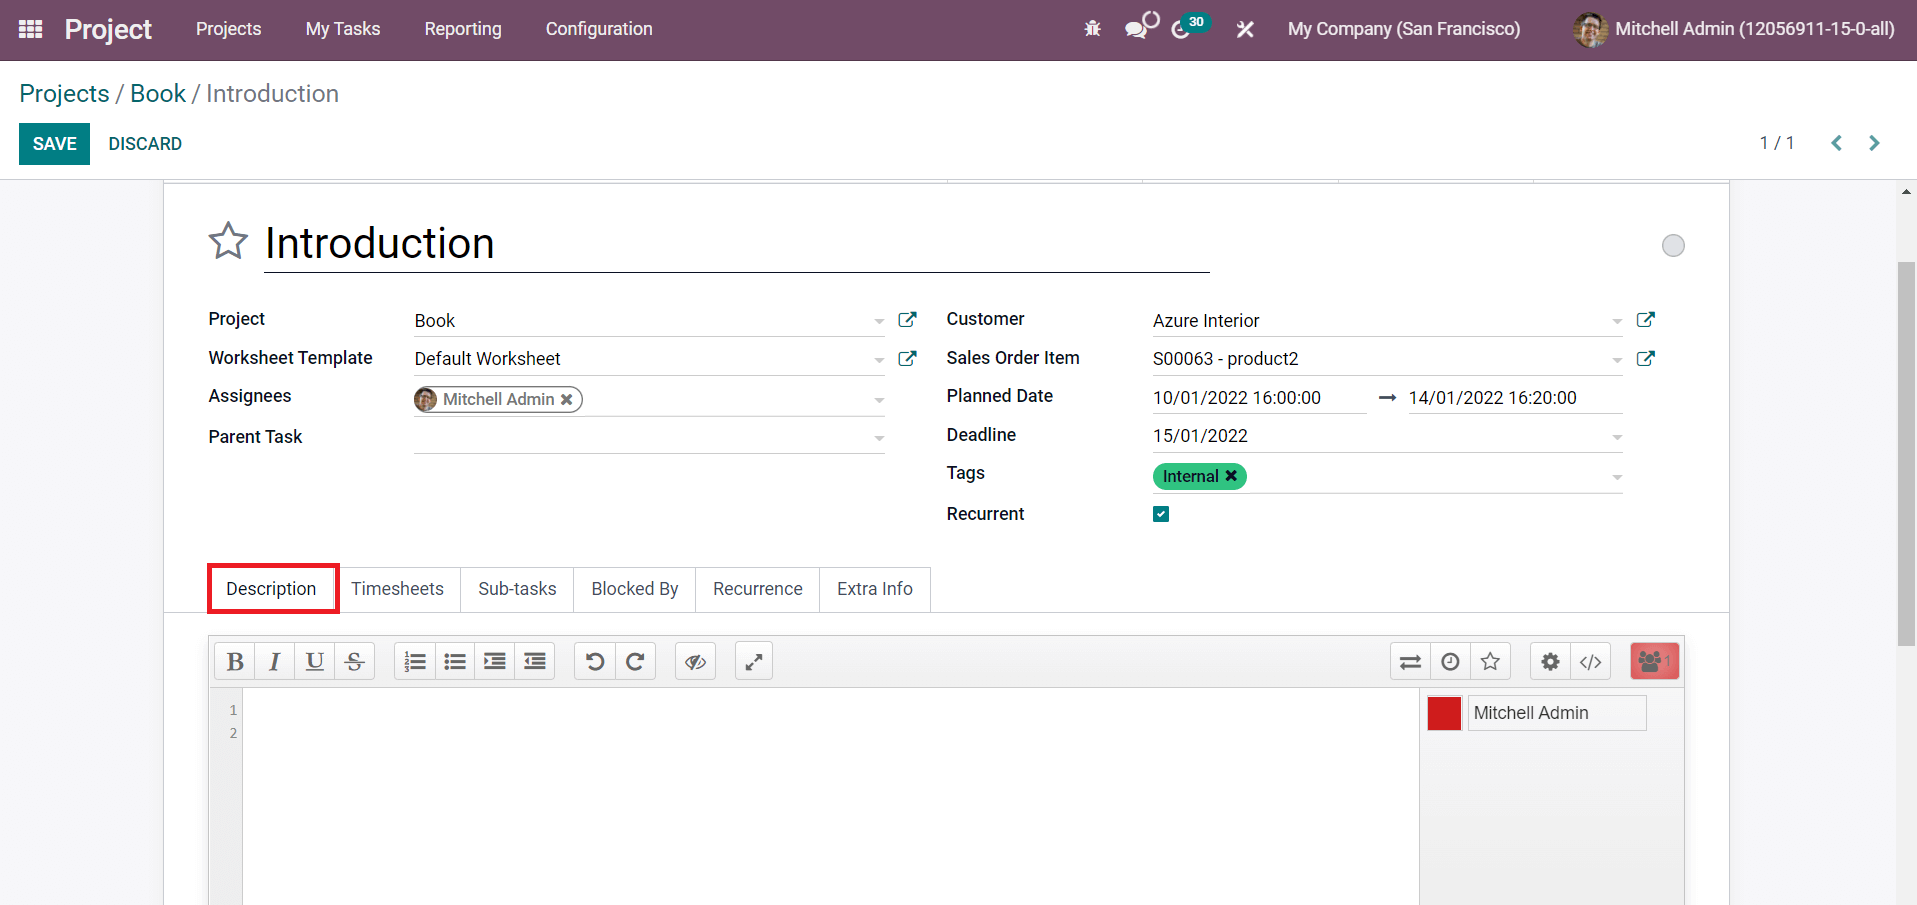Expand the Tags dropdown
Image resolution: width=1917 pixels, height=905 pixels.
click(x=1617, y=477)
